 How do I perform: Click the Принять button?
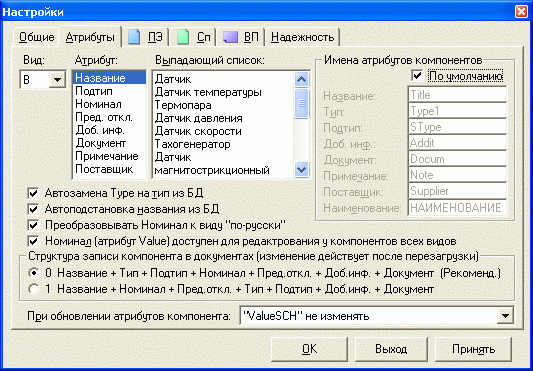click(473, 349)
